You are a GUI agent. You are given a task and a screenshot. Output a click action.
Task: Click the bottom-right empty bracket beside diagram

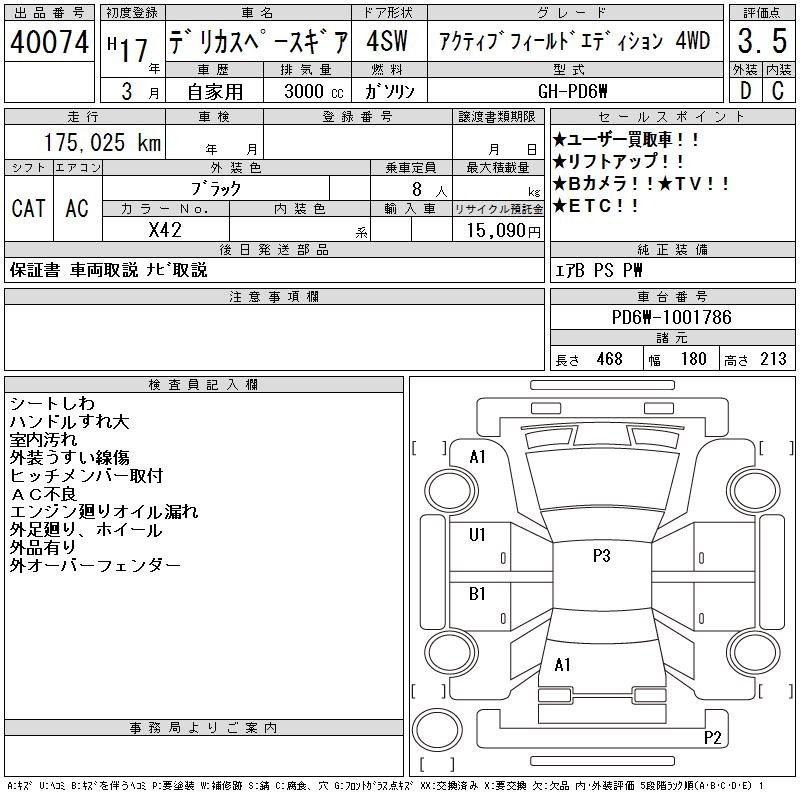click(772, 691)
